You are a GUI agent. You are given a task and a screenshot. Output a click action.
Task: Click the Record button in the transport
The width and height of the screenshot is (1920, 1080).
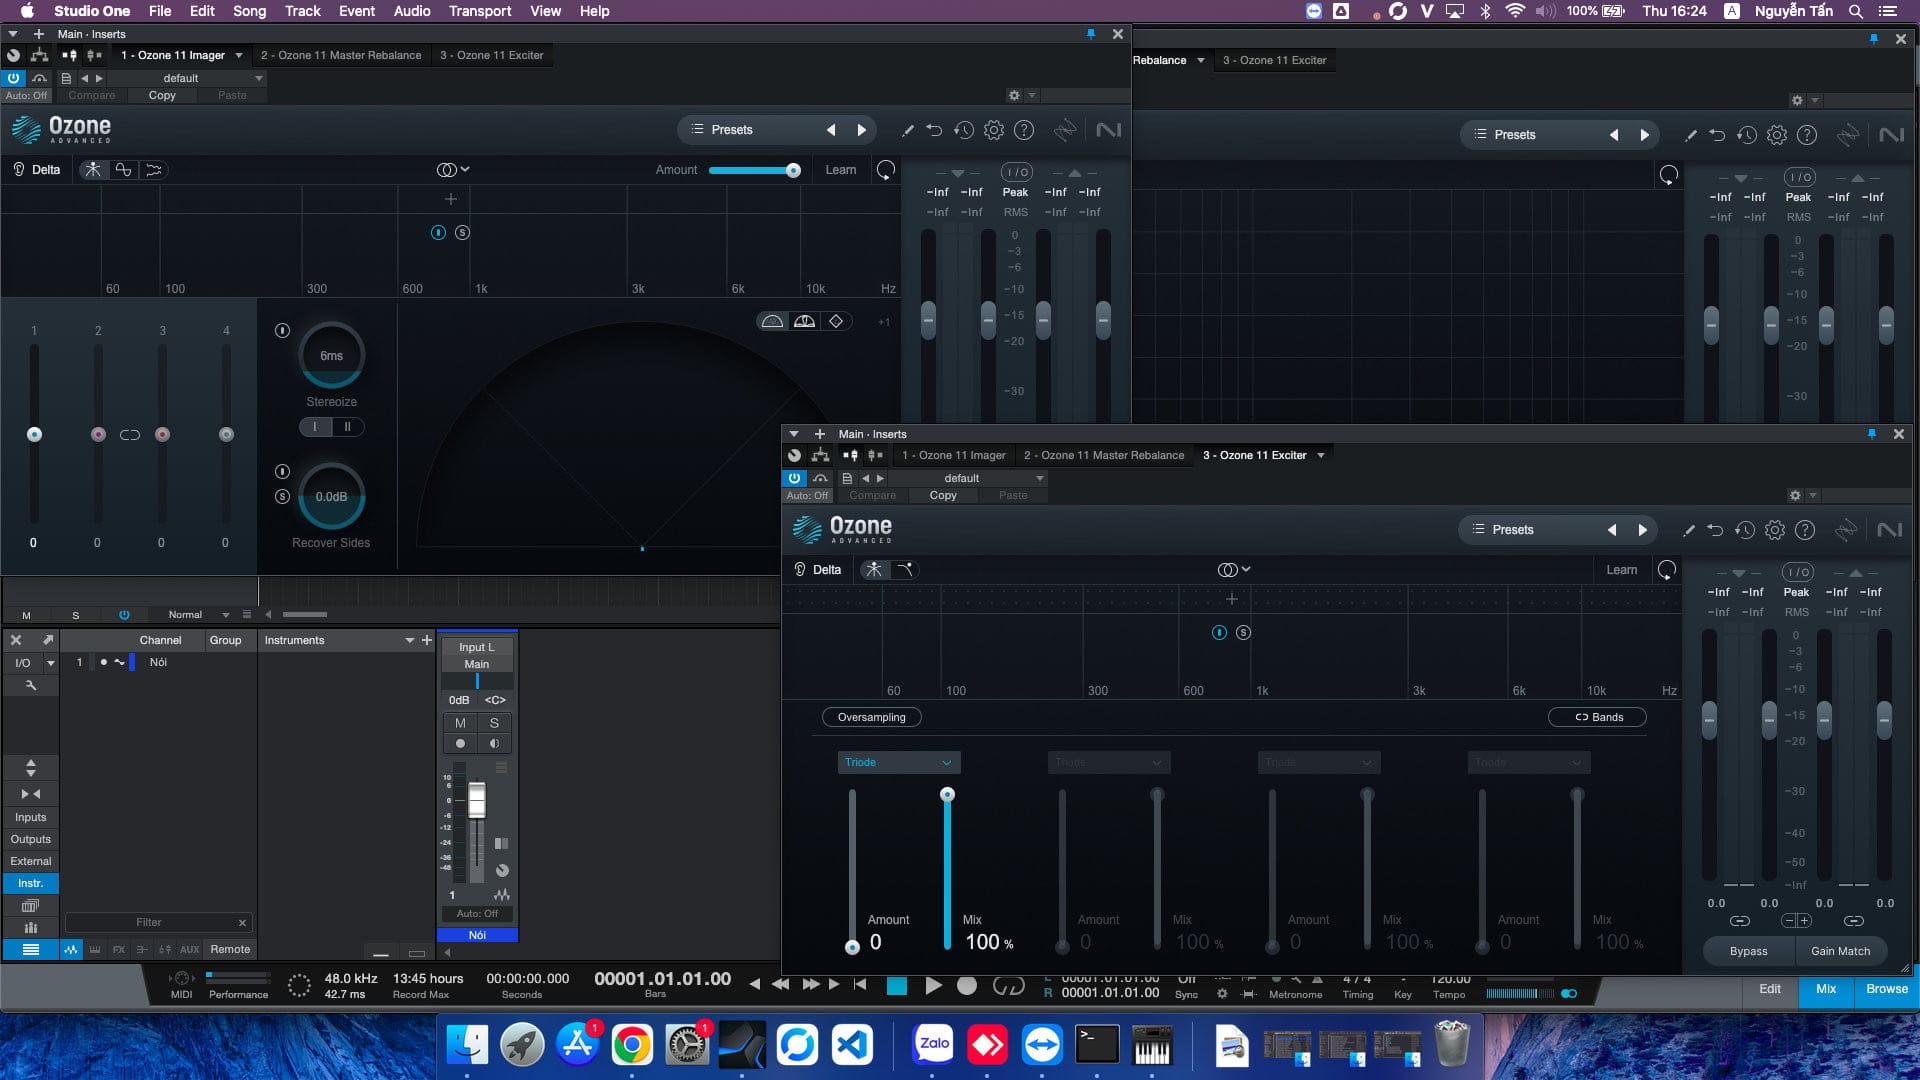coord(967,986)
